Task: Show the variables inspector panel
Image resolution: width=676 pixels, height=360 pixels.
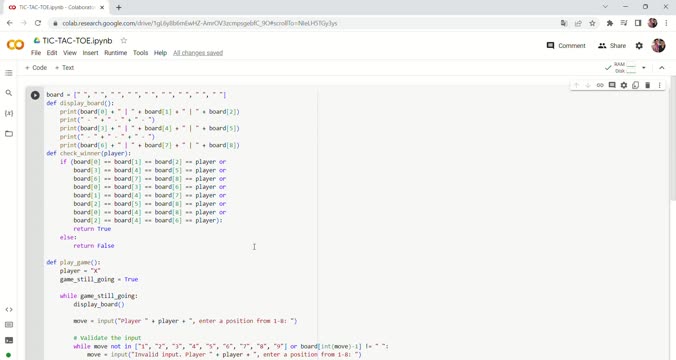Action: click(x=9, y=113)
